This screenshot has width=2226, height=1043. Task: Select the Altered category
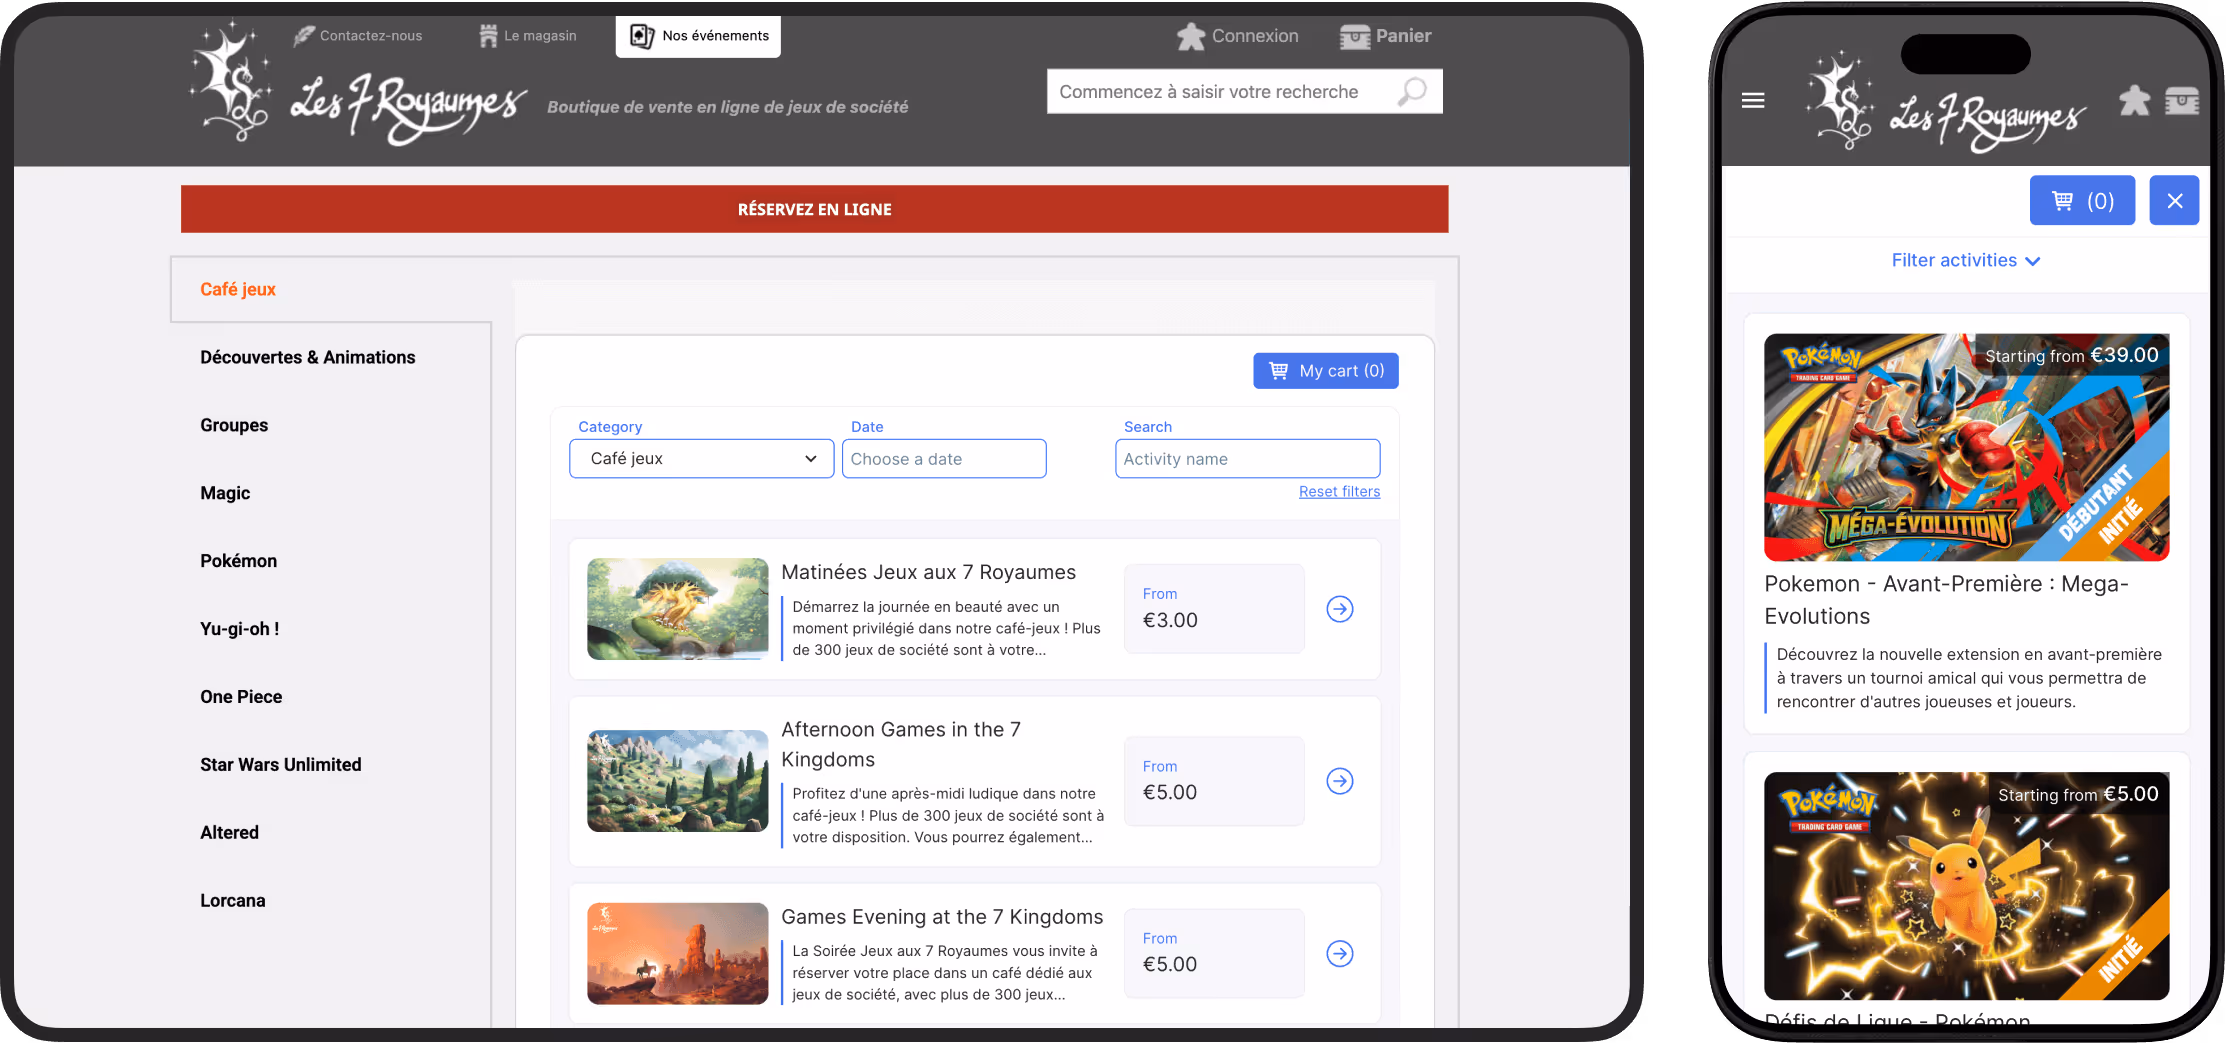tap(229, 833)
